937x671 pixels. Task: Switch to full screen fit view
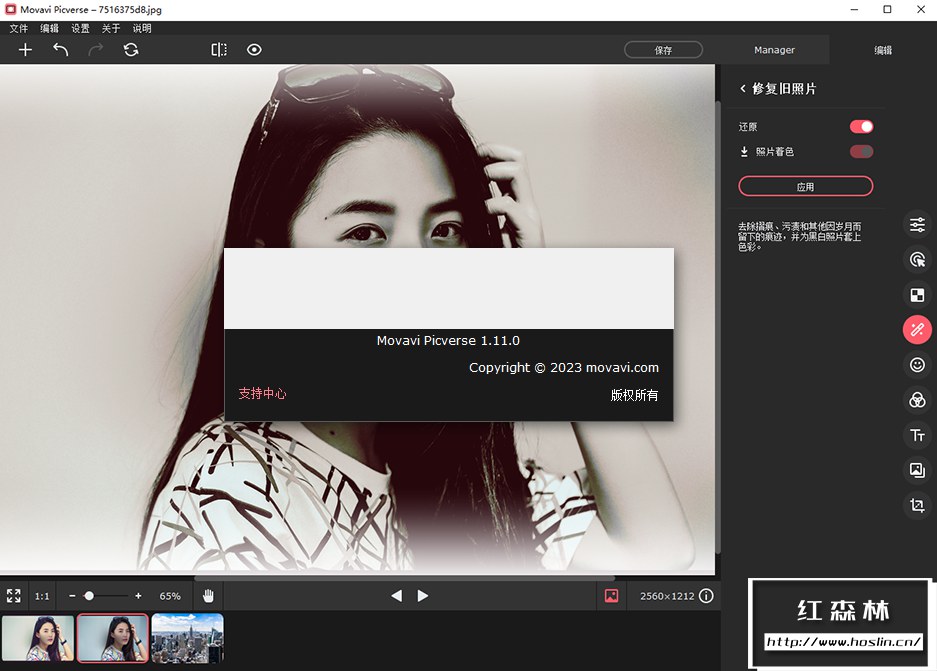pos(14,596)
